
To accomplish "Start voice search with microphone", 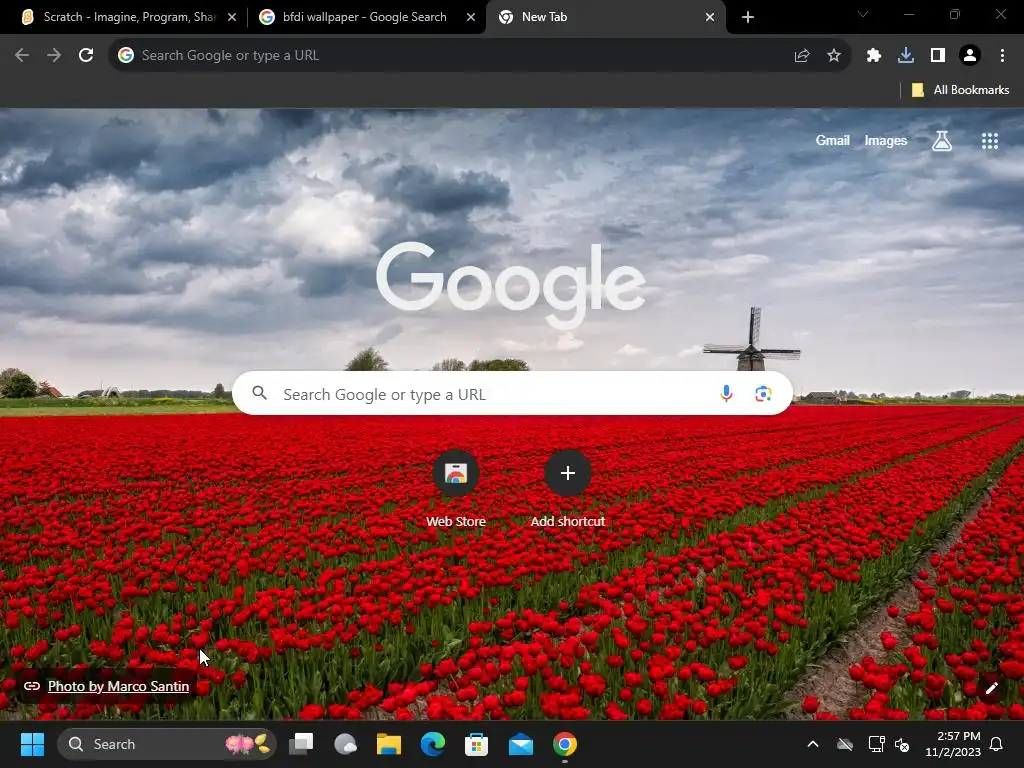I will (726, 393).
